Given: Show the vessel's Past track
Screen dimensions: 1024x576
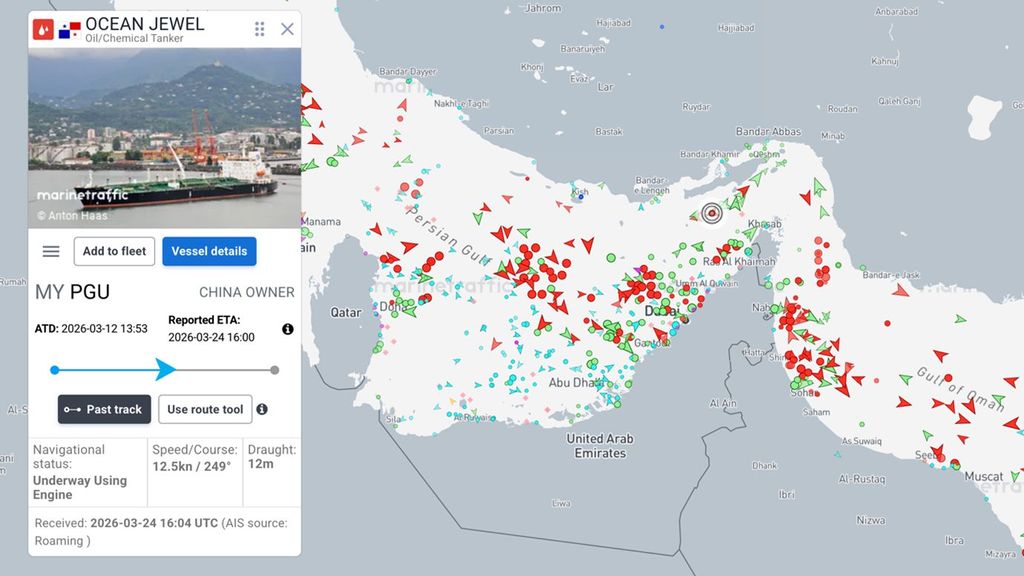Looking at the screenshot, I should pyautogui.click(x=104, y=409).
